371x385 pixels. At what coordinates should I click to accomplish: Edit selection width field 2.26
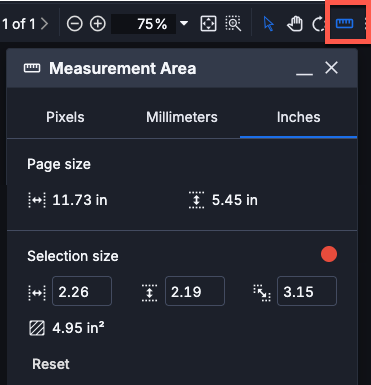coord(82,291)
